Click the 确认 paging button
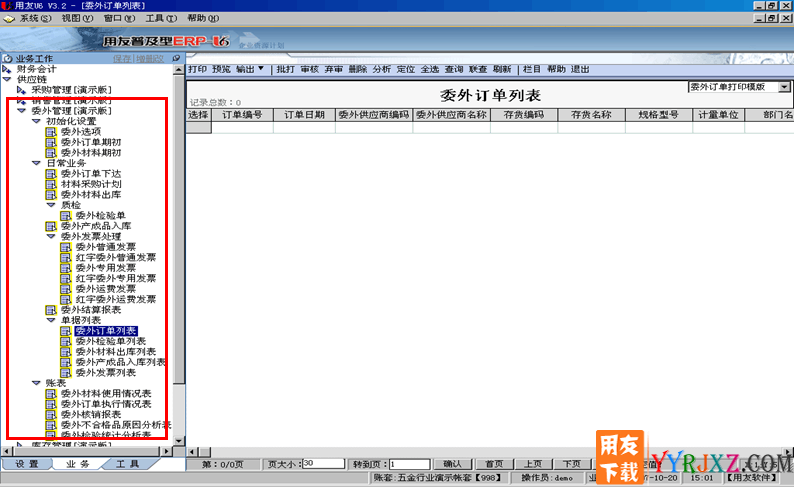Image resolution: width=794 pixels, height=487 pixels. tap(452, 464)
